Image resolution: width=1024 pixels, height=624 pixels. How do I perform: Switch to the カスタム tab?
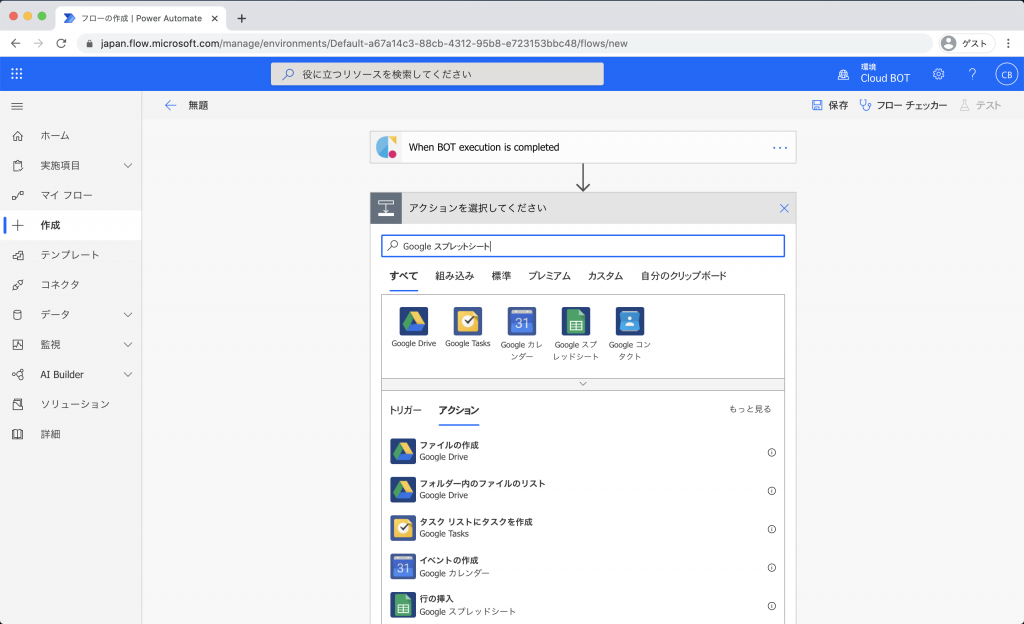pyautogui.click(x=605, y=276)
